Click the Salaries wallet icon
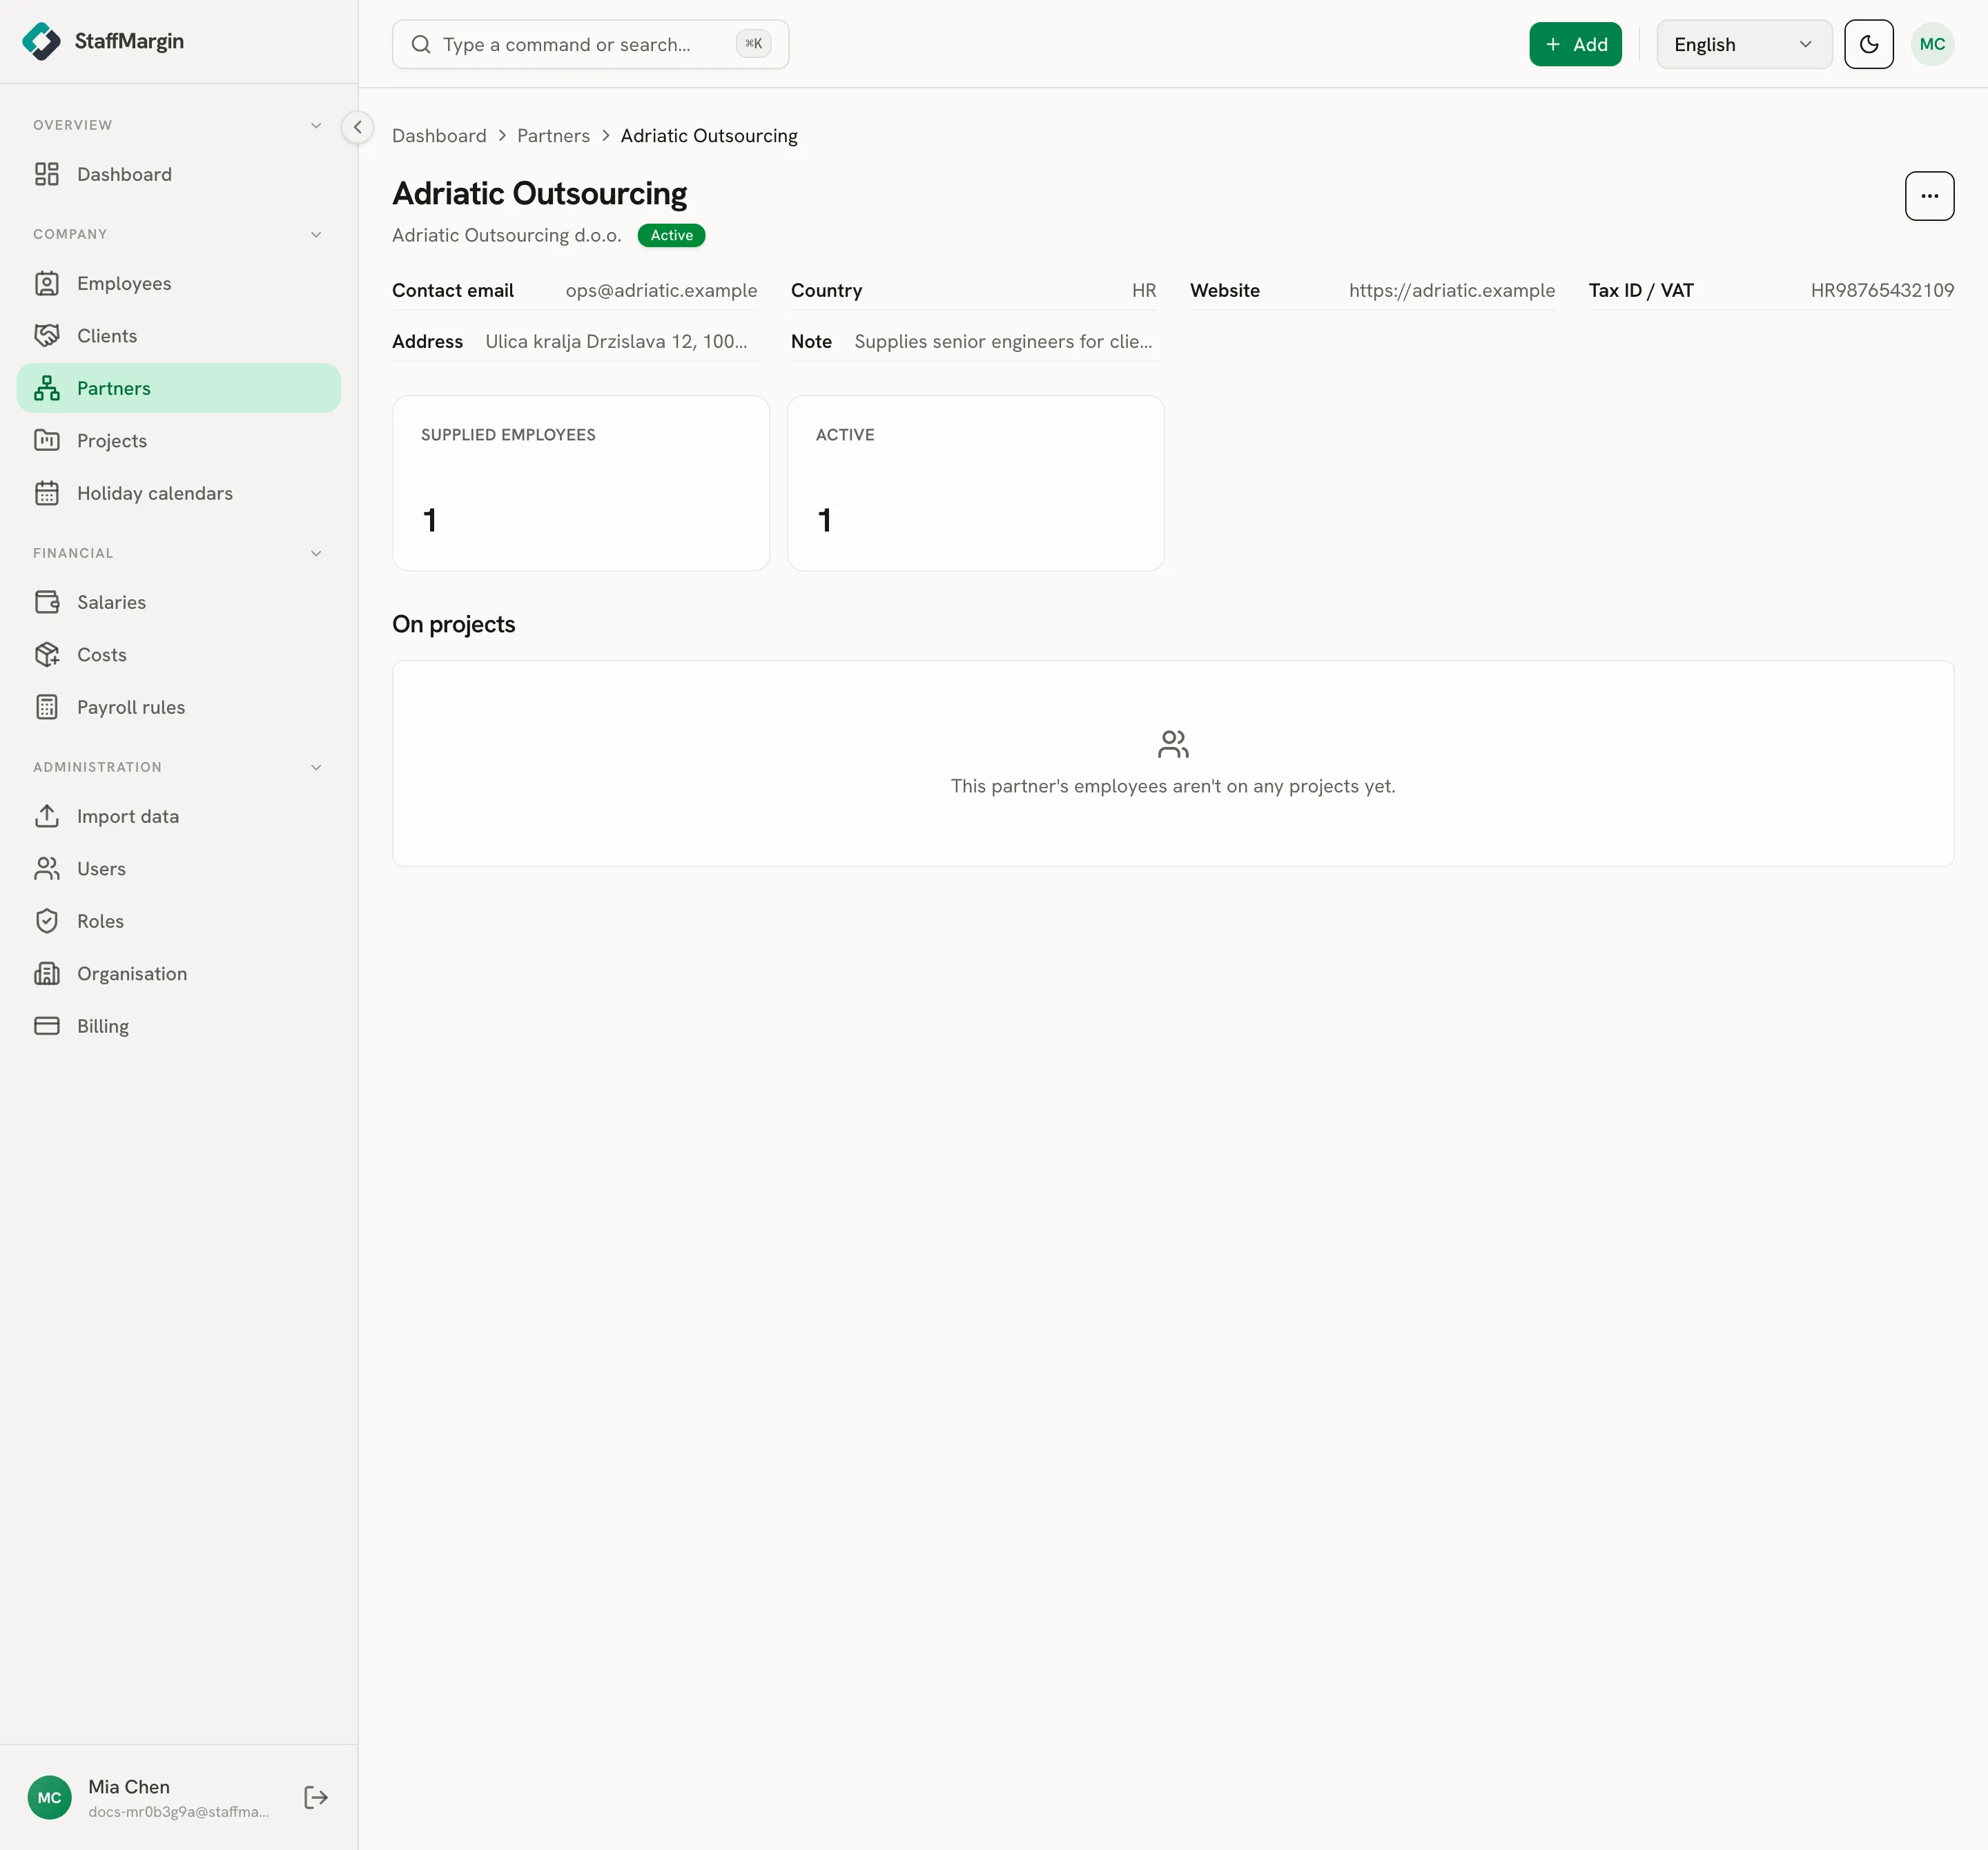 (x=47, y=602)
